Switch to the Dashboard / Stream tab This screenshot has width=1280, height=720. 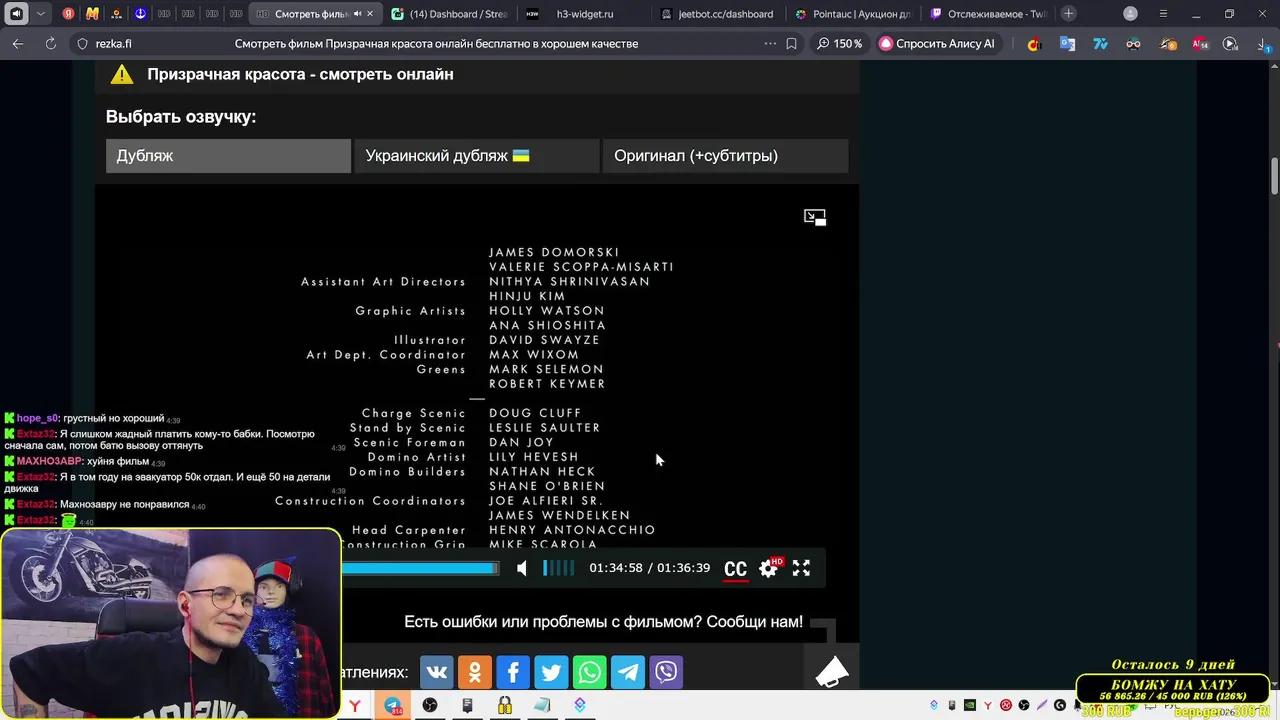449,14
